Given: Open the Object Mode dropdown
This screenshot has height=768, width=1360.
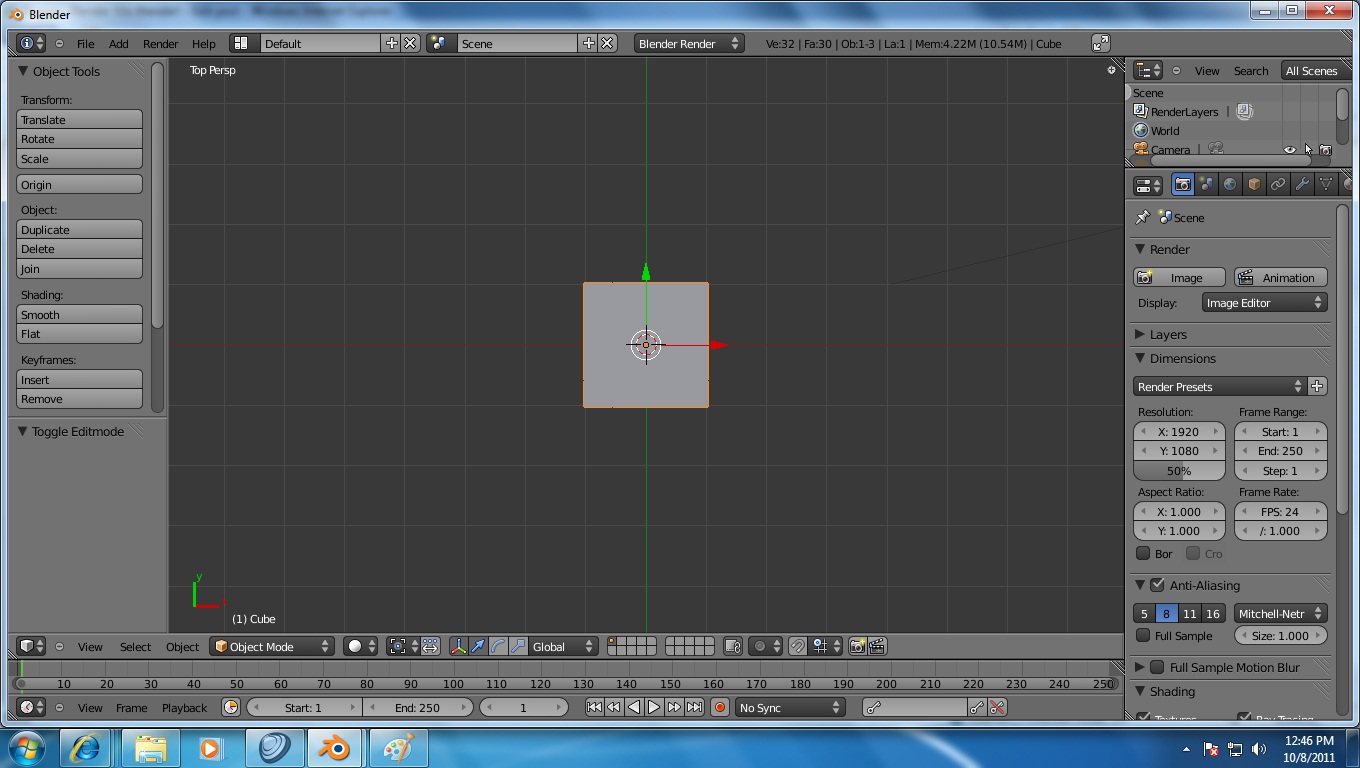Looking at the screenshot, I should coord(272,647).
